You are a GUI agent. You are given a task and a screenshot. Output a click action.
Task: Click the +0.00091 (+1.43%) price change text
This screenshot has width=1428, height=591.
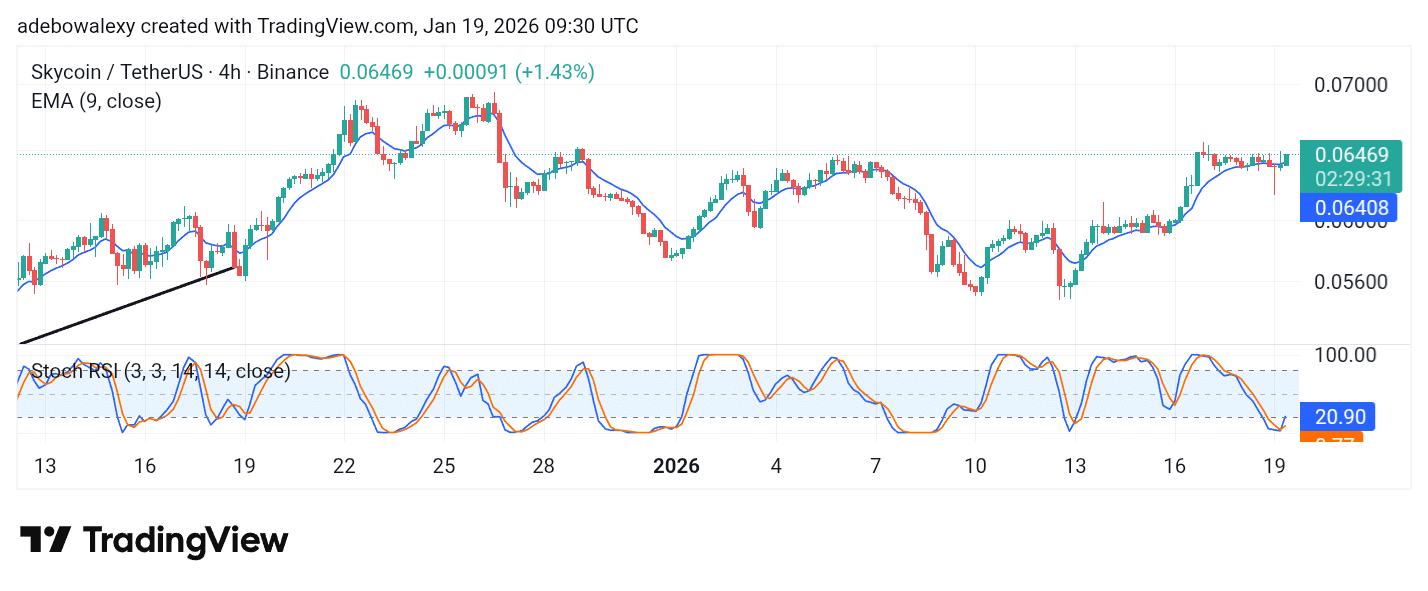point(509,72)
